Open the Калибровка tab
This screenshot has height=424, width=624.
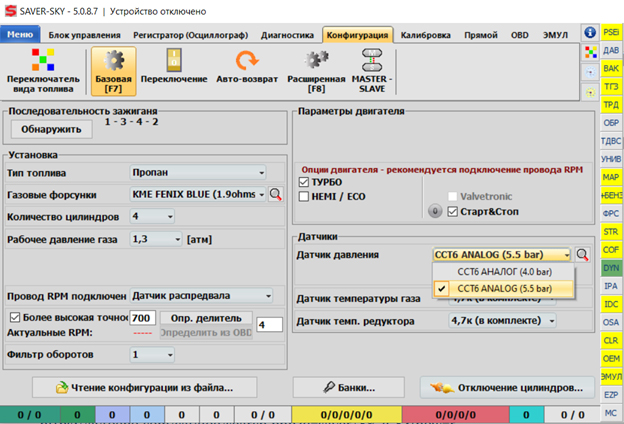[x=426, y=35]
